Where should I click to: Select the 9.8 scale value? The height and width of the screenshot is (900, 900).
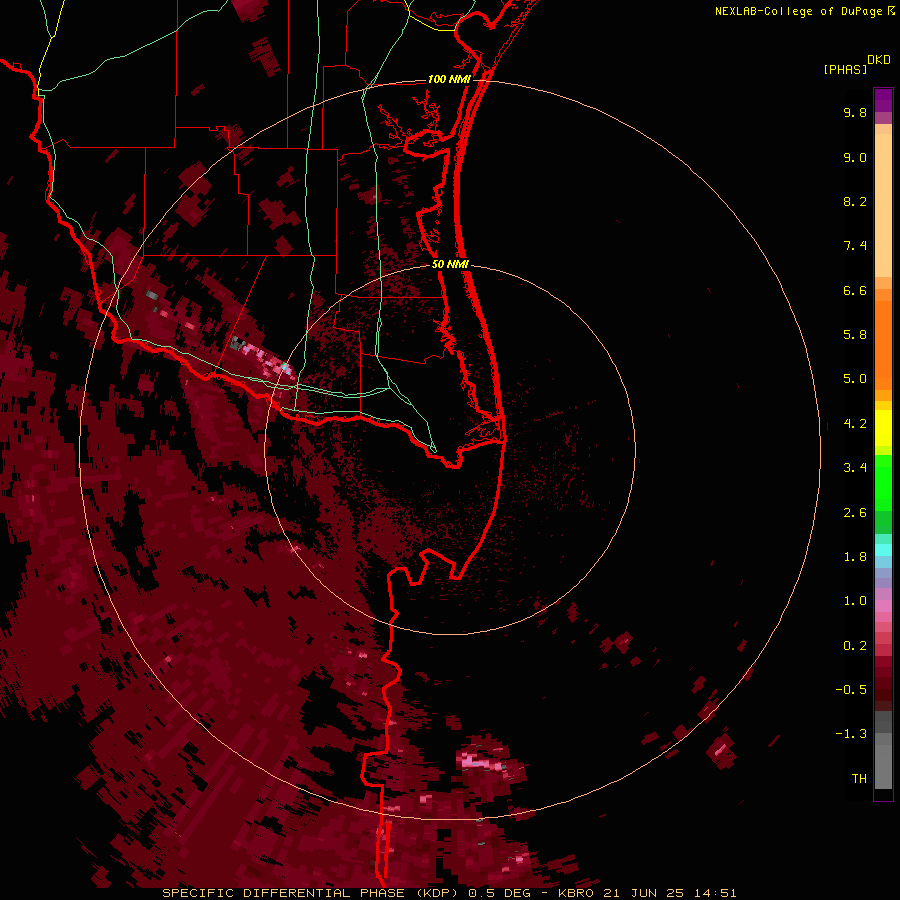[x=855, y=112]
